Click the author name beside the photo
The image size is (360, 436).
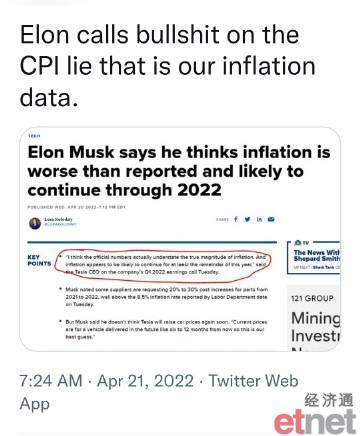(x=58, y=219)
